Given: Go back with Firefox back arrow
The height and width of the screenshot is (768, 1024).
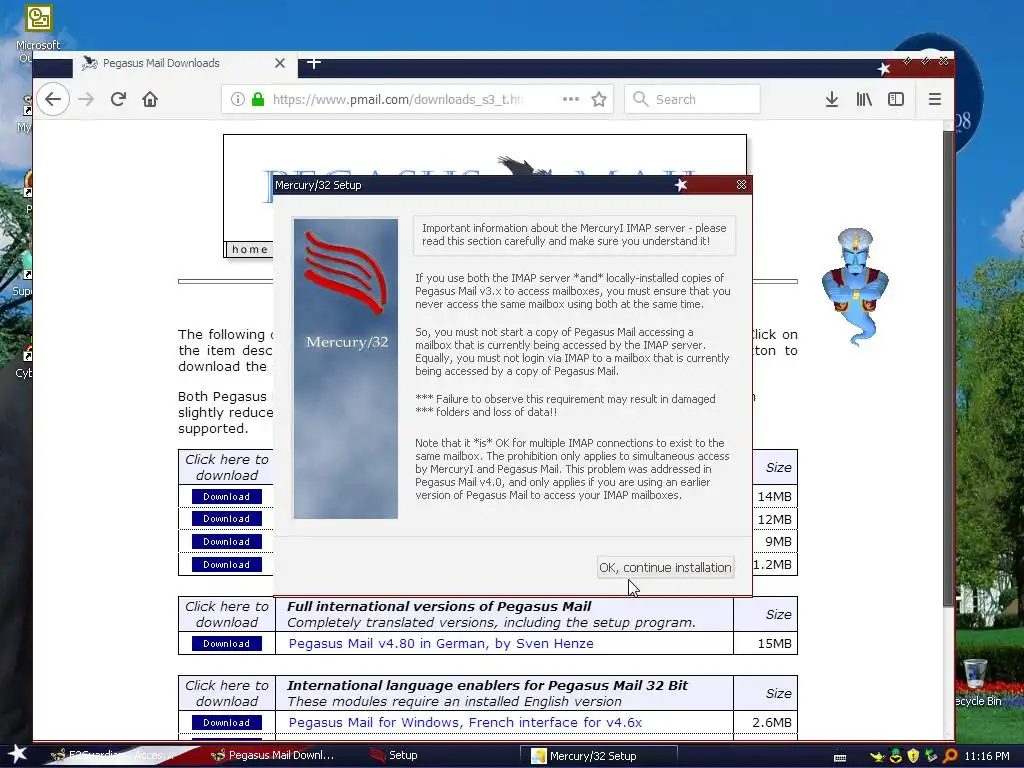Looking at the screenshot, I should [53, 99].
